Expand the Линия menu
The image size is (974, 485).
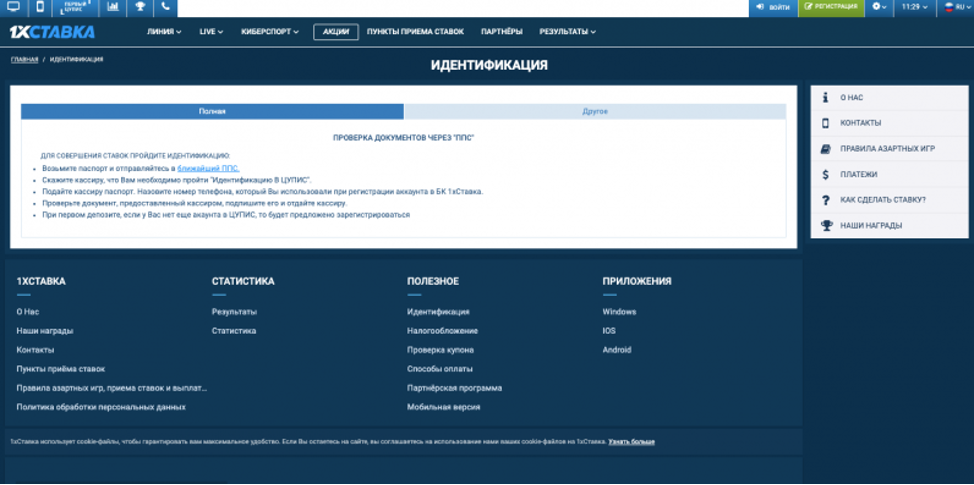click(x=164, y=32)
